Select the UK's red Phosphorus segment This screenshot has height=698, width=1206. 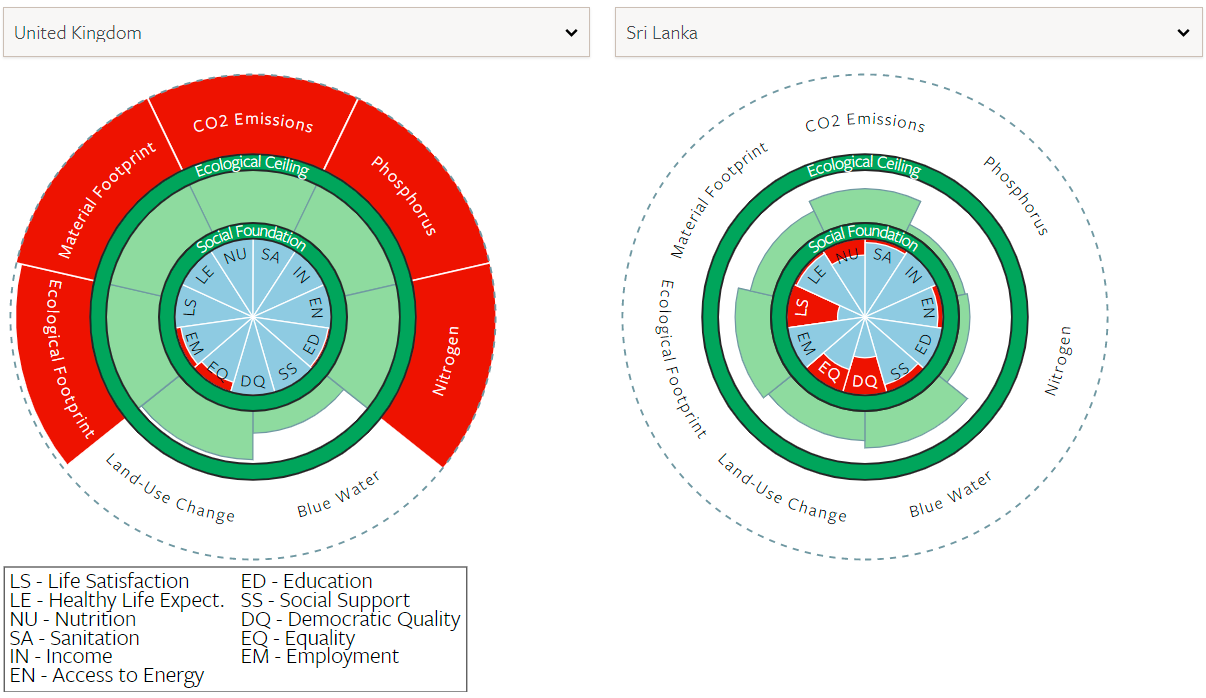pos(404,195)
